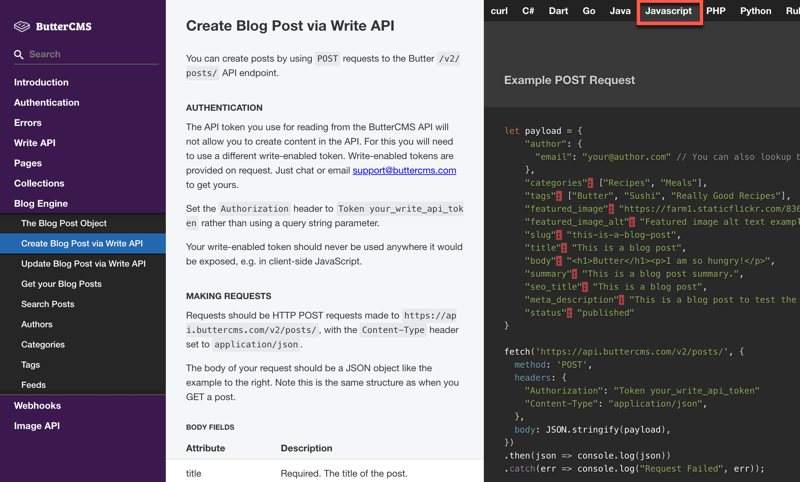Click the .catch Request Failed code line
The image size is (800, 482).
[634, 469]
